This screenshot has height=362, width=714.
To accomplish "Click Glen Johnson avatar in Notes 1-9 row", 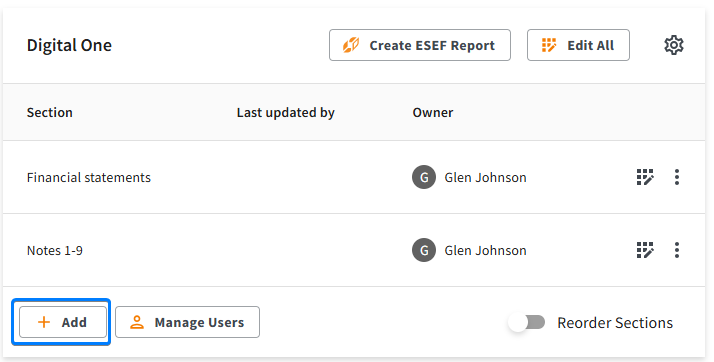I will (x=424, y=250).
